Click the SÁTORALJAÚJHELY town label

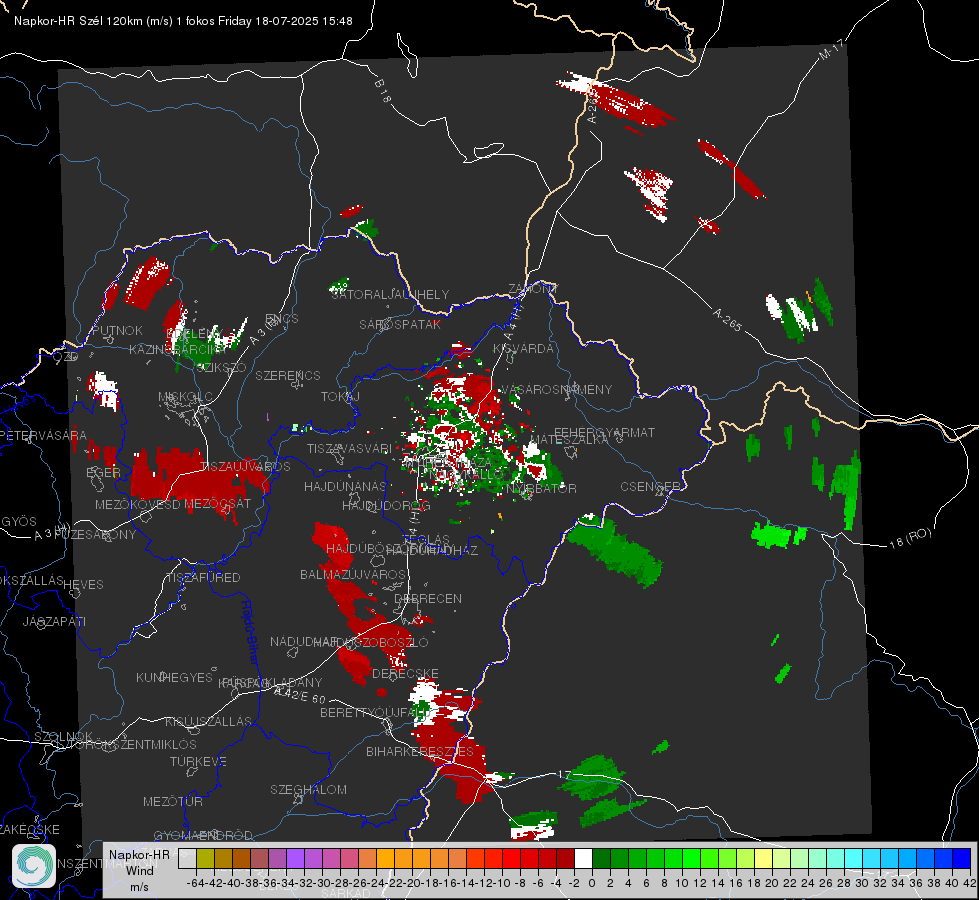[390, 294]
